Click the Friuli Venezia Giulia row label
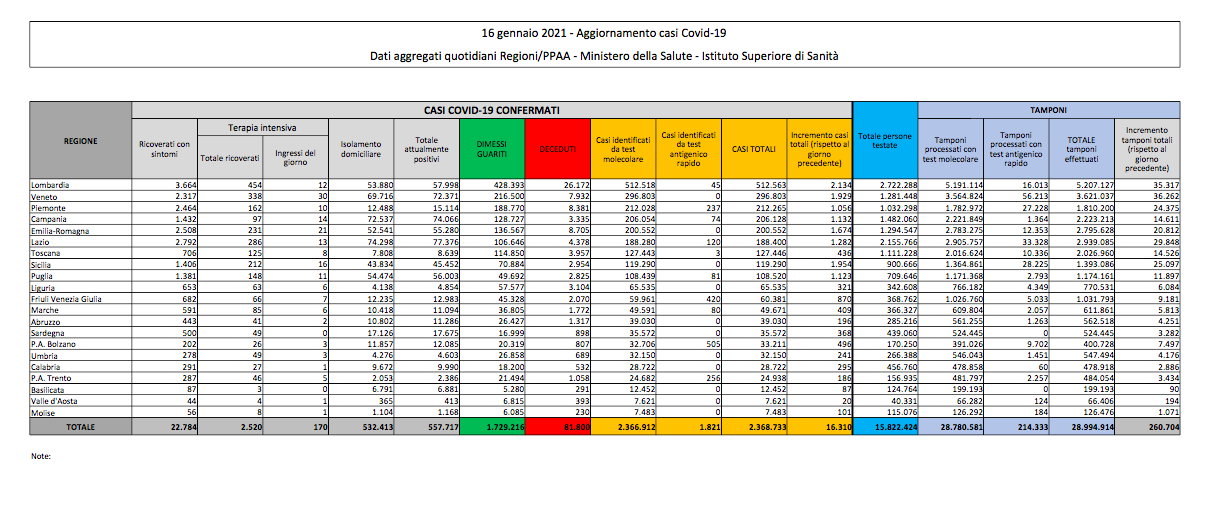This screenshot has width=1224, height=527. click(x=68, y=297)
